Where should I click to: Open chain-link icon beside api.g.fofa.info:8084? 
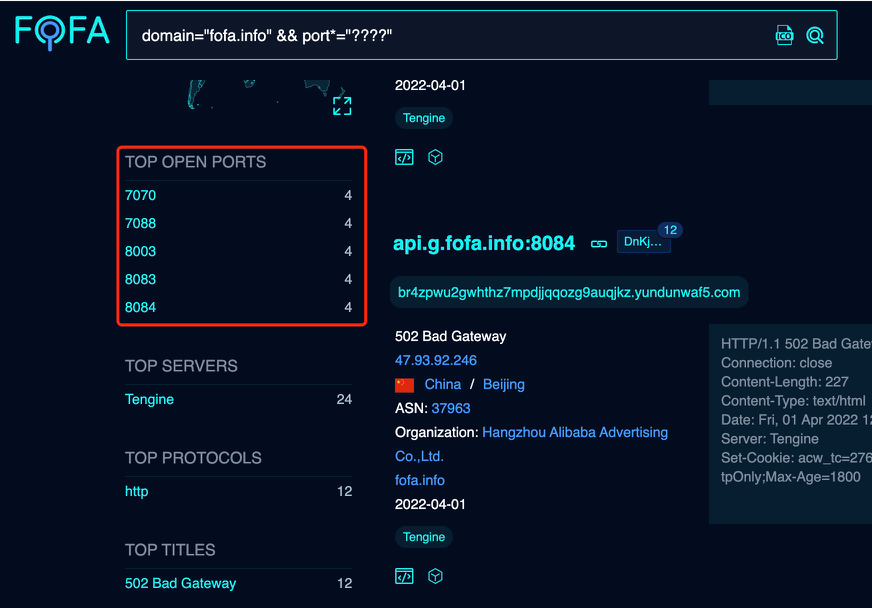pyautogui.click(x=599, y=243)
